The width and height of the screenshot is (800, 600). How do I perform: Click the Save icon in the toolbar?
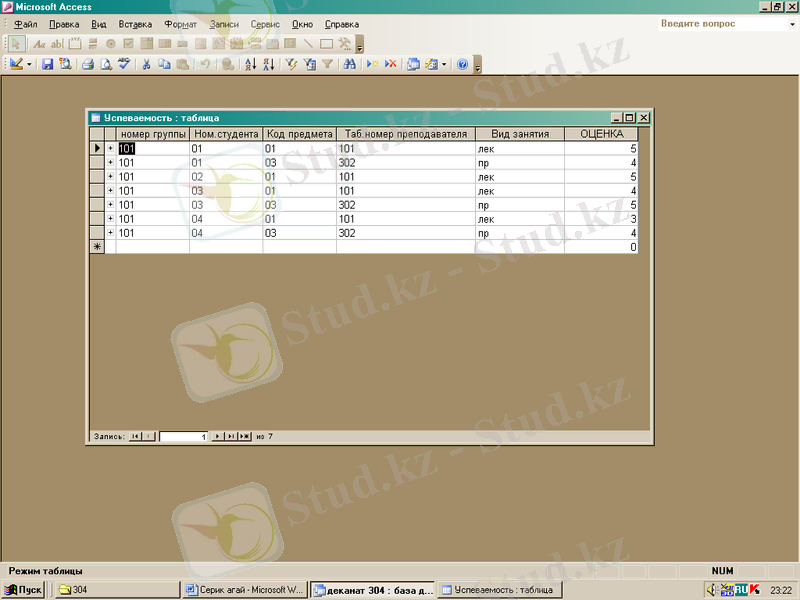click(x=47, y=64)
